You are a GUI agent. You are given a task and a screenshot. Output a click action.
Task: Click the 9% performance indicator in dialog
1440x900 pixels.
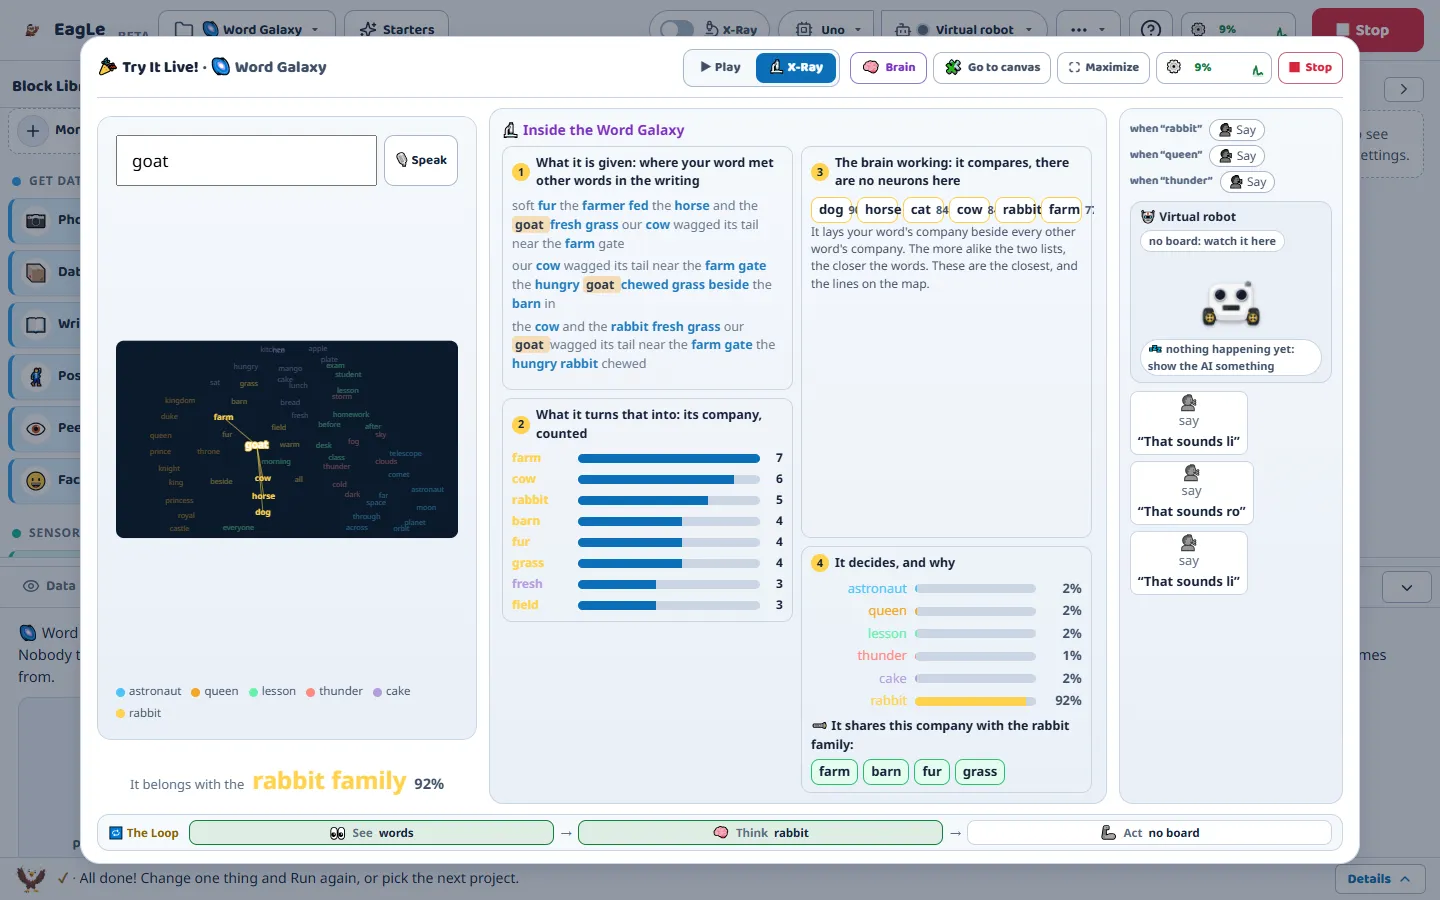pos(1214,67)
